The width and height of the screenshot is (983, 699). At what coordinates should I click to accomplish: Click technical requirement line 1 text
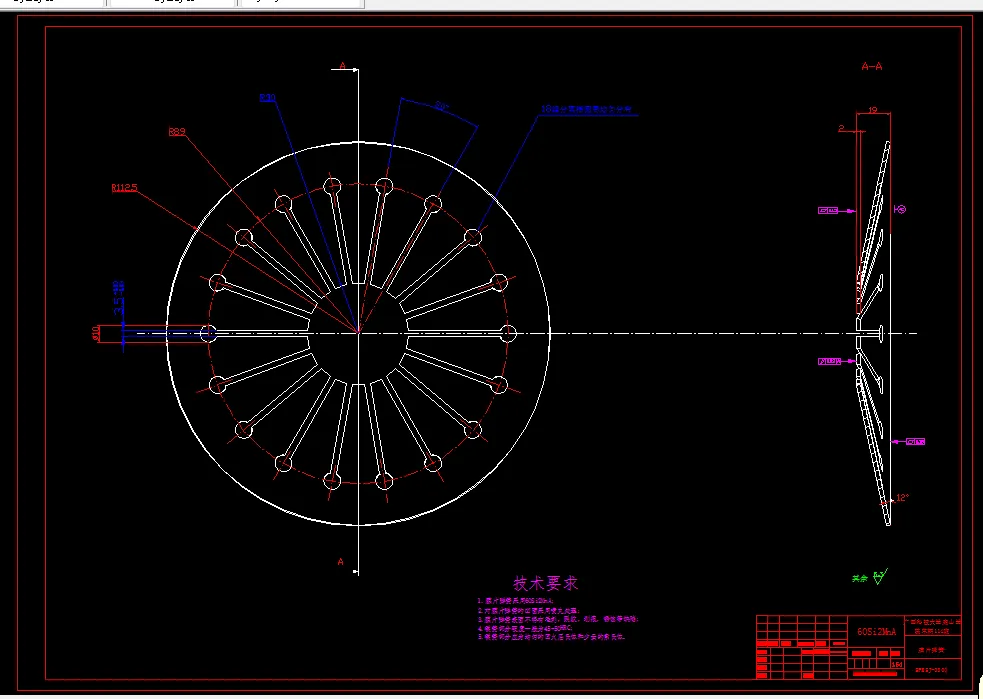pyautogui.click(x=515, y=601)
